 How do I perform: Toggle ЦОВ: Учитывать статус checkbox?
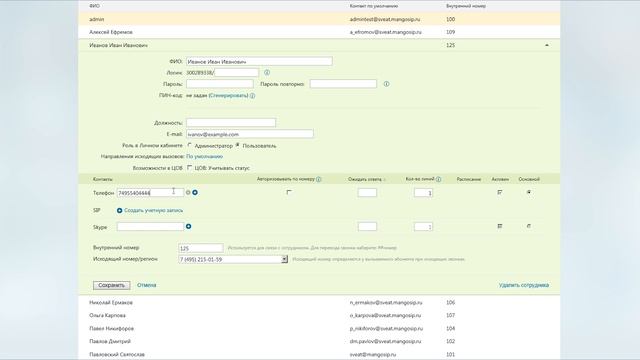189,167
